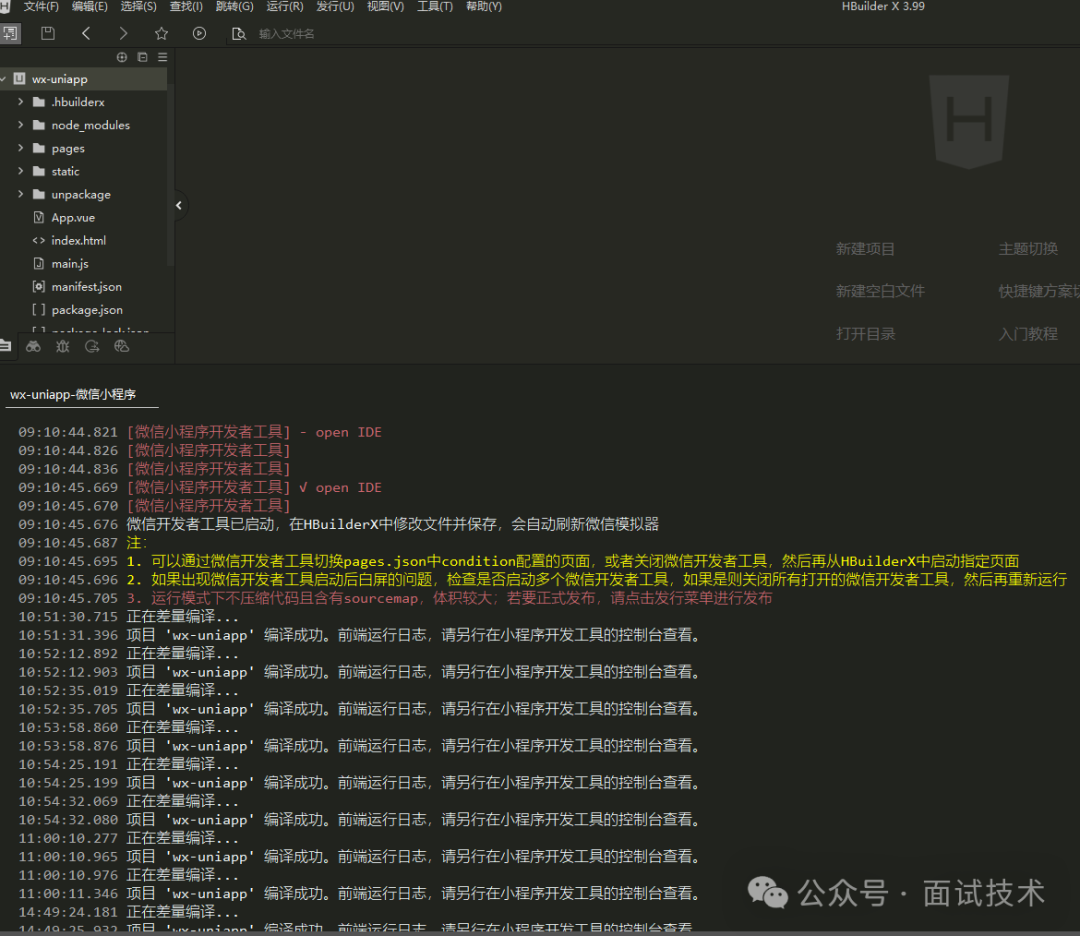The height and width of the screenshot is (936, 1080).
Task: Click the App.vue file icon
Action: click(x=39, y=218)
